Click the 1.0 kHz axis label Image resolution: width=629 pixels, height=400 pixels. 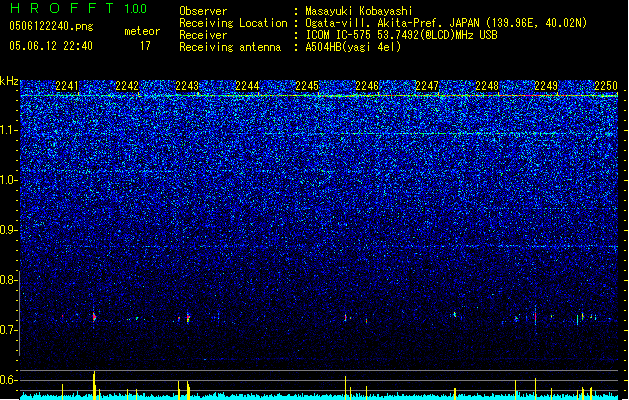click(8, 180)
